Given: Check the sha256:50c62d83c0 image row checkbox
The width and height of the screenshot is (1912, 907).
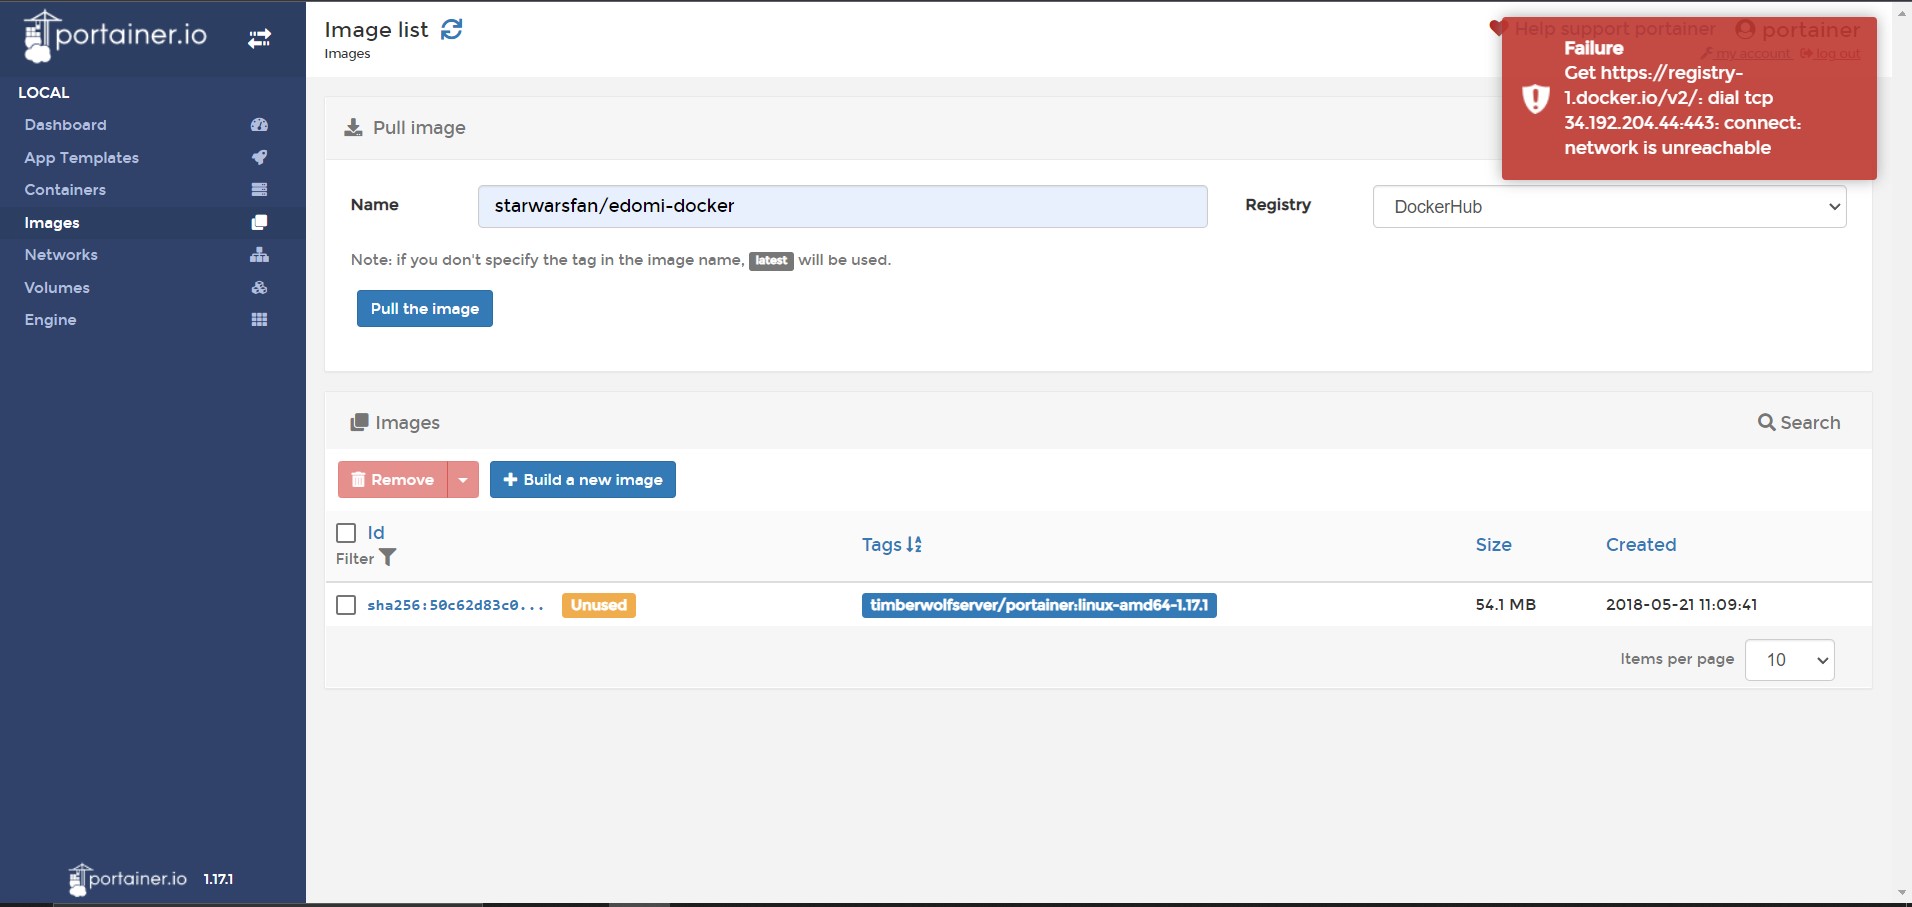Looking at the screenshot, I should point(346,605).
